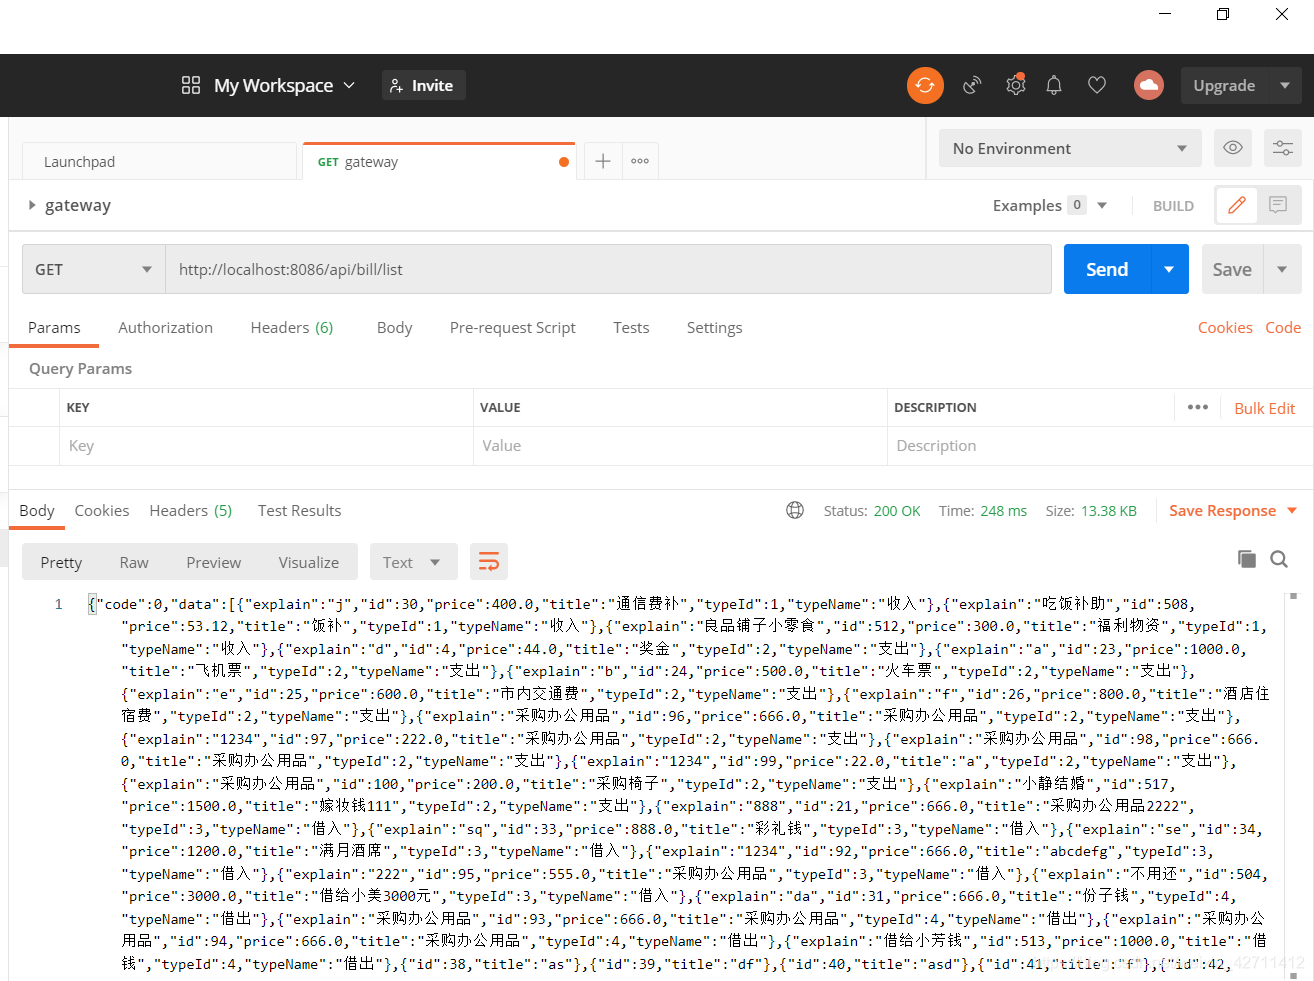1314x981 pixels.
Task: Click the Value input cell
Action: tap(680, 446)
